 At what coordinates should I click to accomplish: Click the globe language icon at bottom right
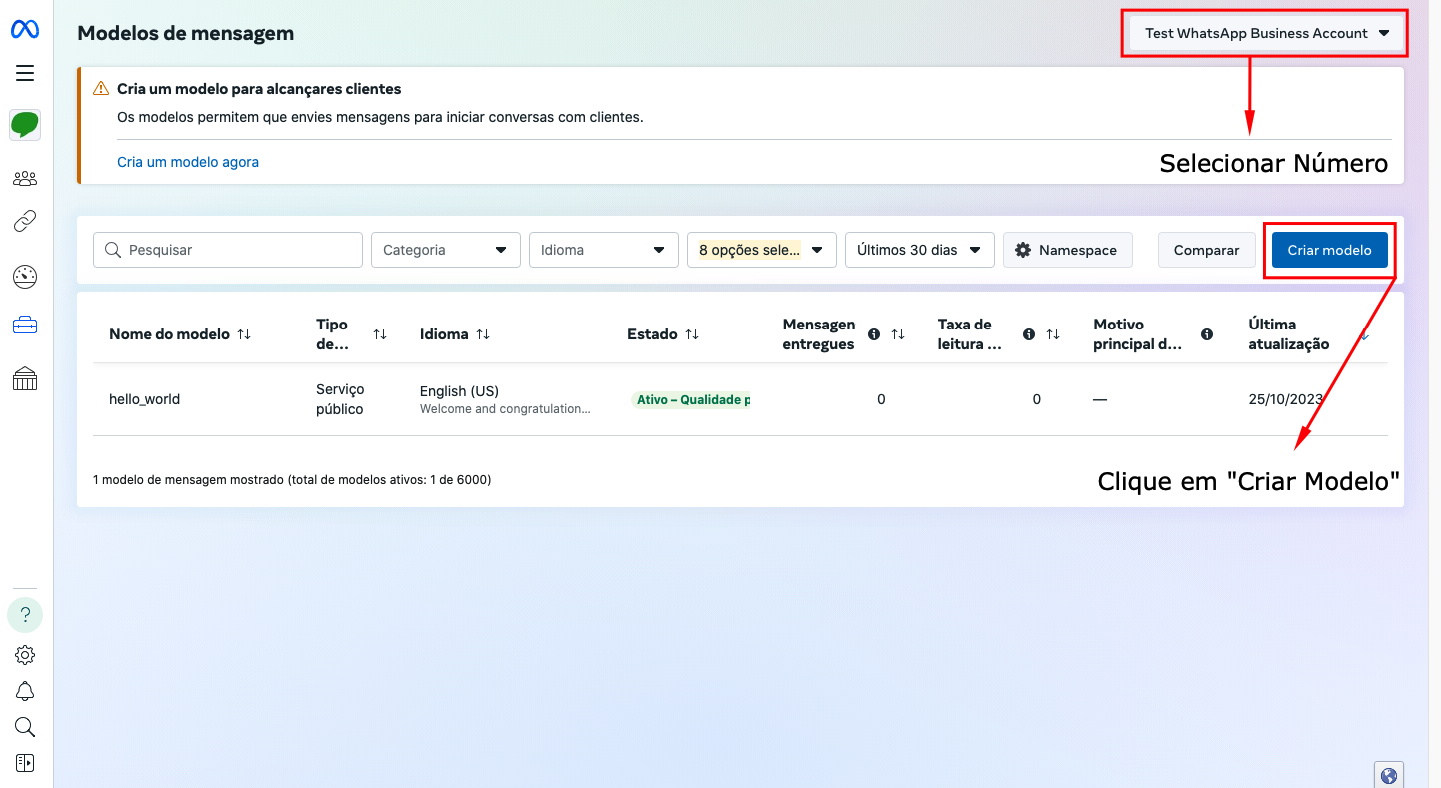pos(1388,774)
